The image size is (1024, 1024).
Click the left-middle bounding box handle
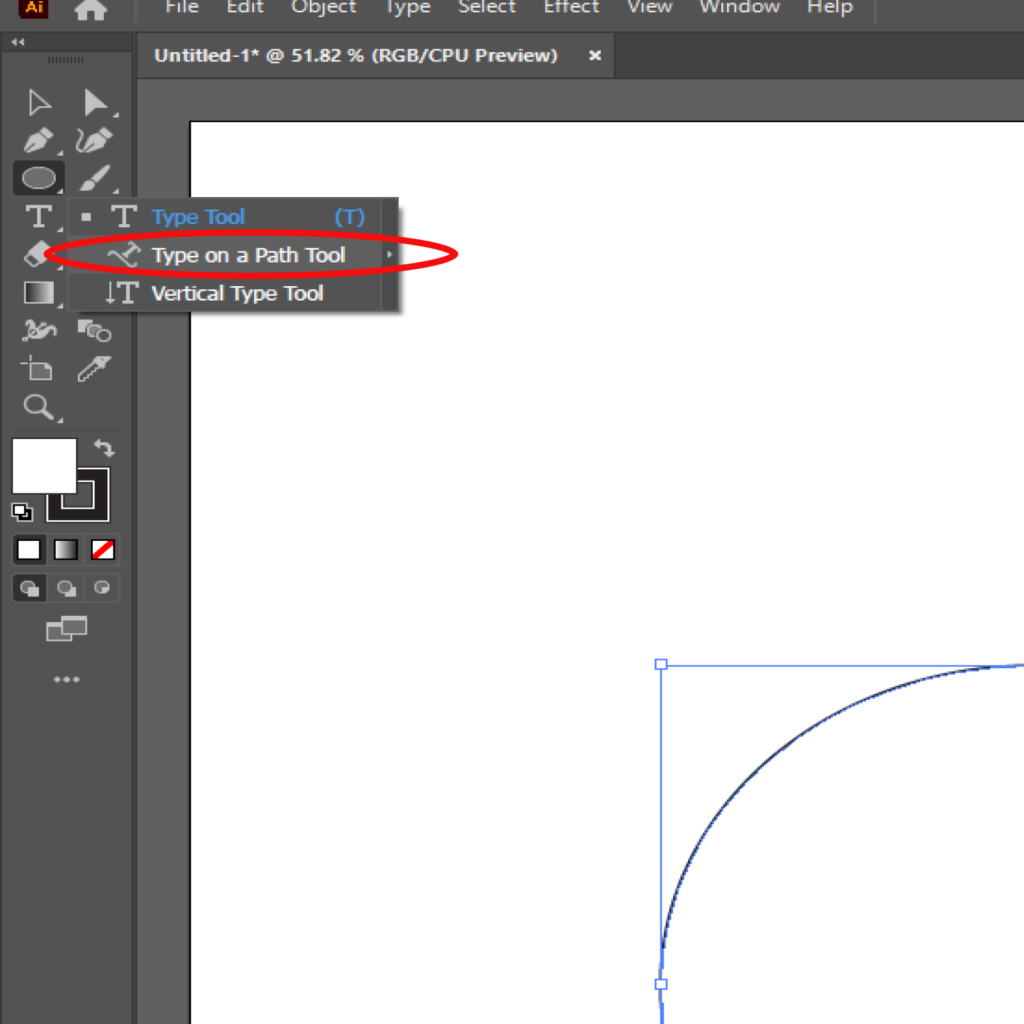pos(661,984)
